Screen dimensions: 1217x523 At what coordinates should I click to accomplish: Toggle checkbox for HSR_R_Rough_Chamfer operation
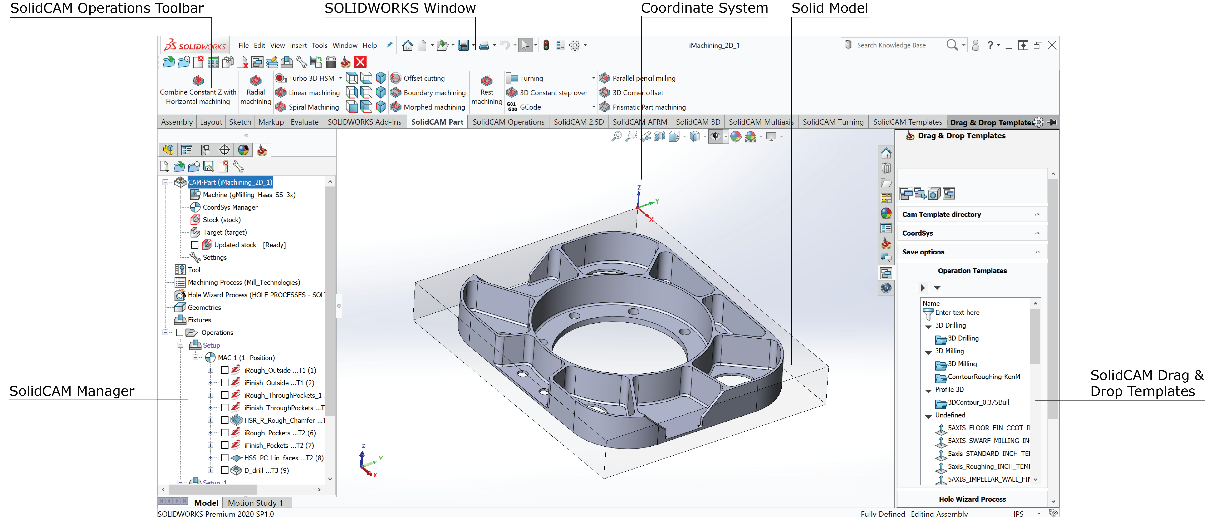click(224, 420)
